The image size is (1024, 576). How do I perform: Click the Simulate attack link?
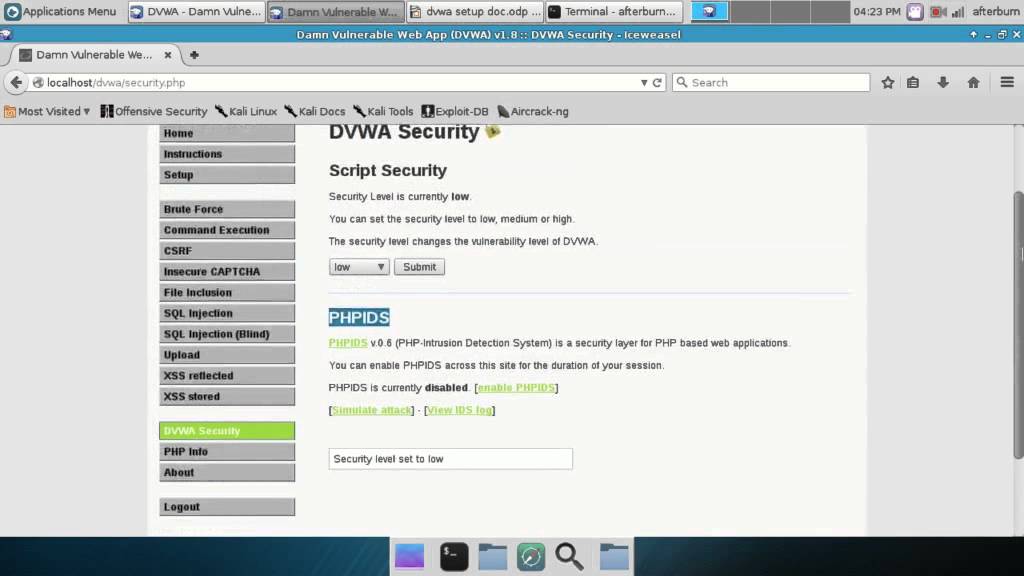(372, 410)
